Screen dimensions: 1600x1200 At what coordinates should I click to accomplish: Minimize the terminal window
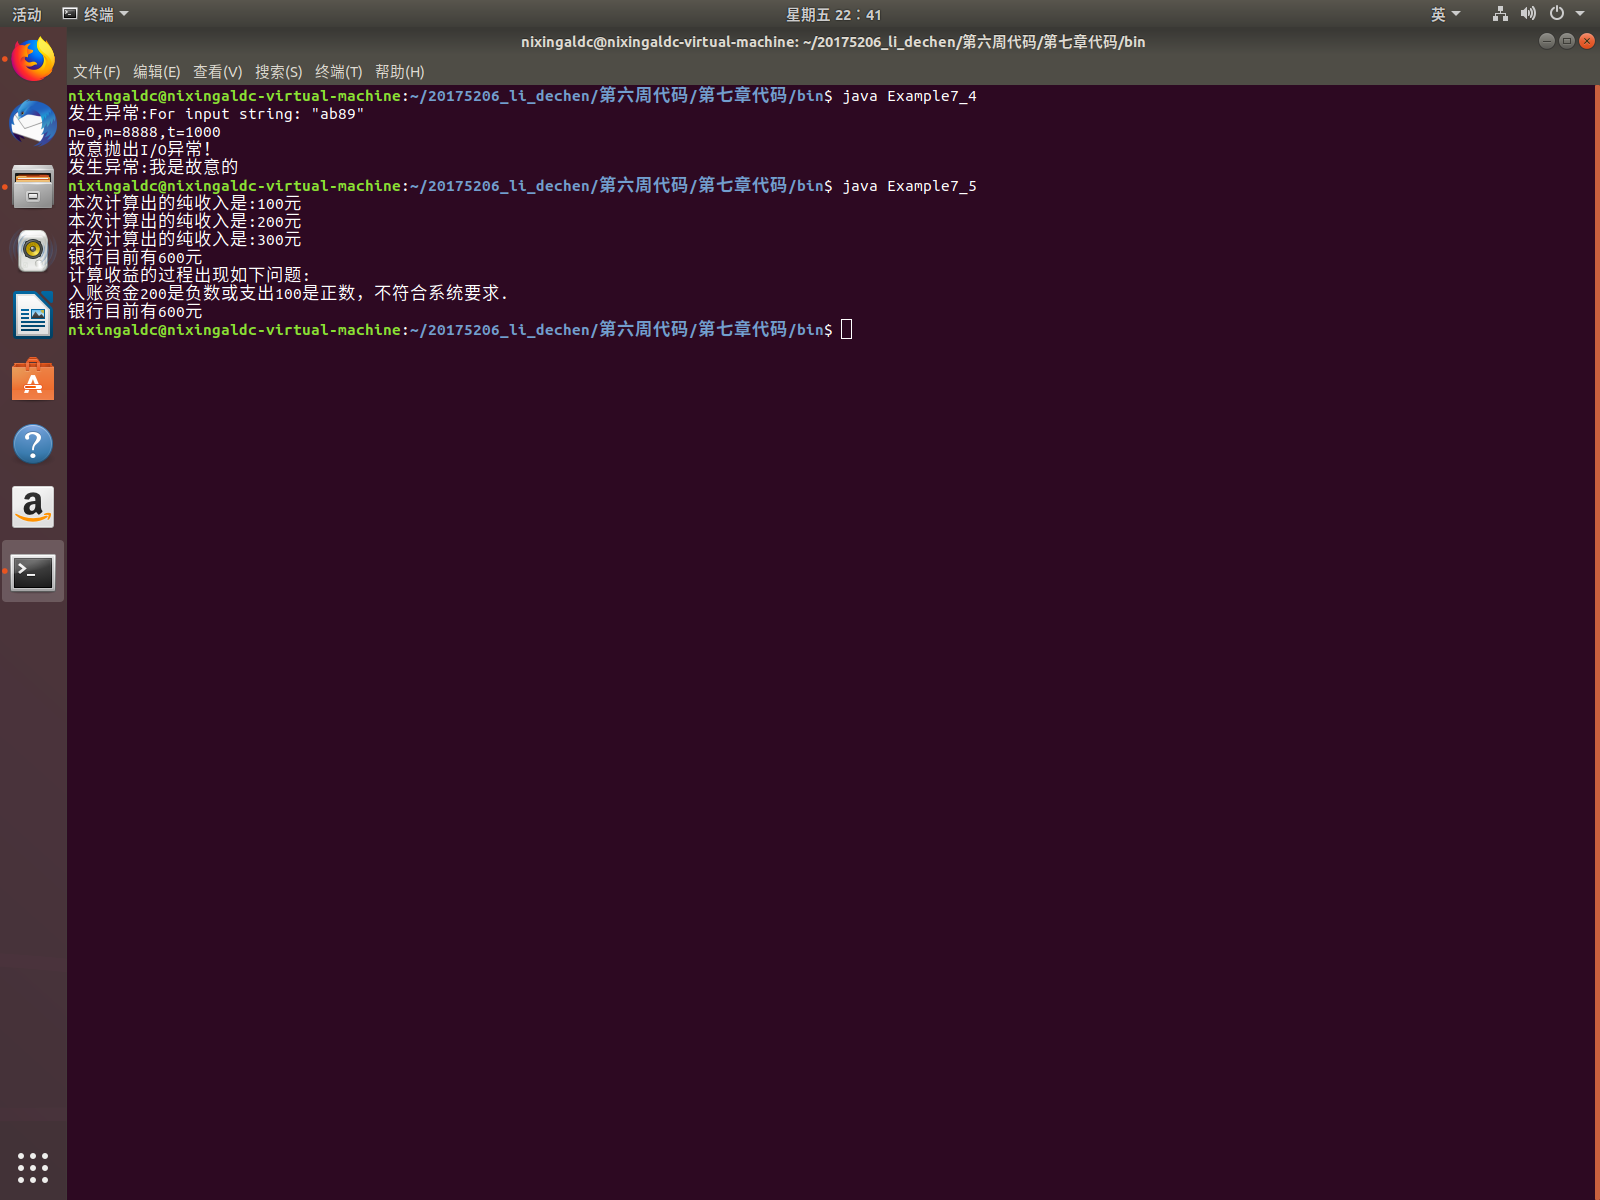[x=1547, y=41]
